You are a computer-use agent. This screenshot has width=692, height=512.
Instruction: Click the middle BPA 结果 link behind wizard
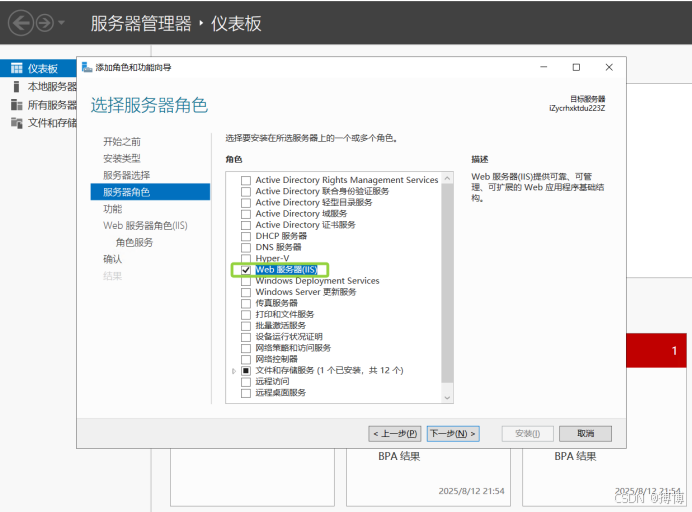point(399,456)
